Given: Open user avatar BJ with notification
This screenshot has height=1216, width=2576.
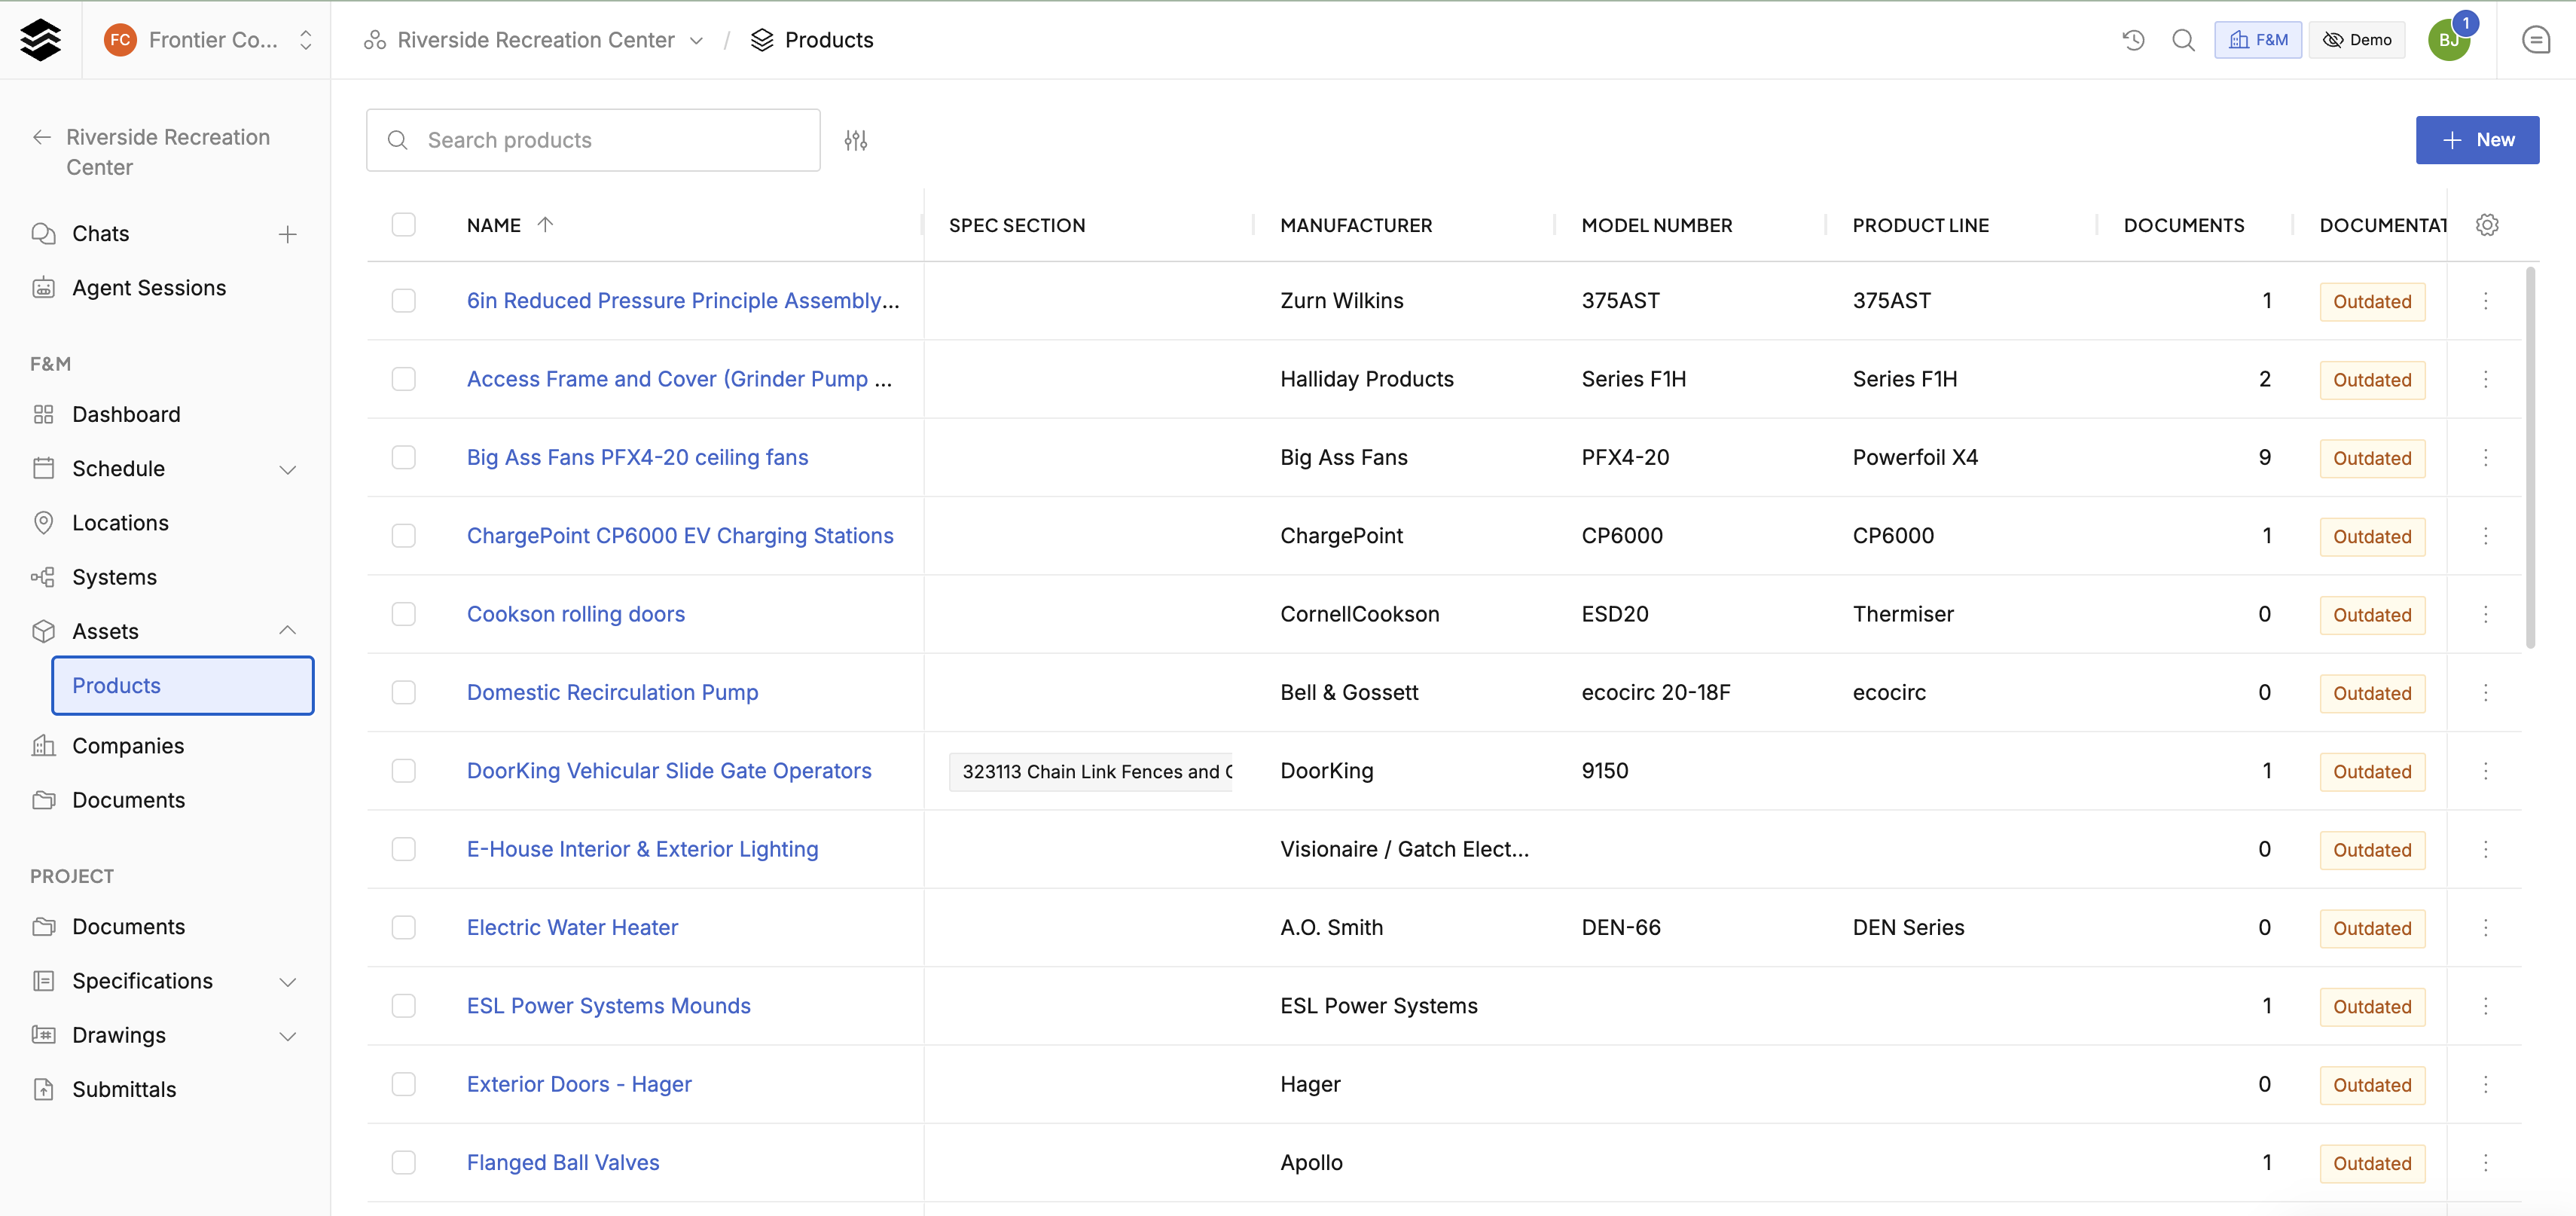Looking at the screenshot, I should coord(2449,40).
